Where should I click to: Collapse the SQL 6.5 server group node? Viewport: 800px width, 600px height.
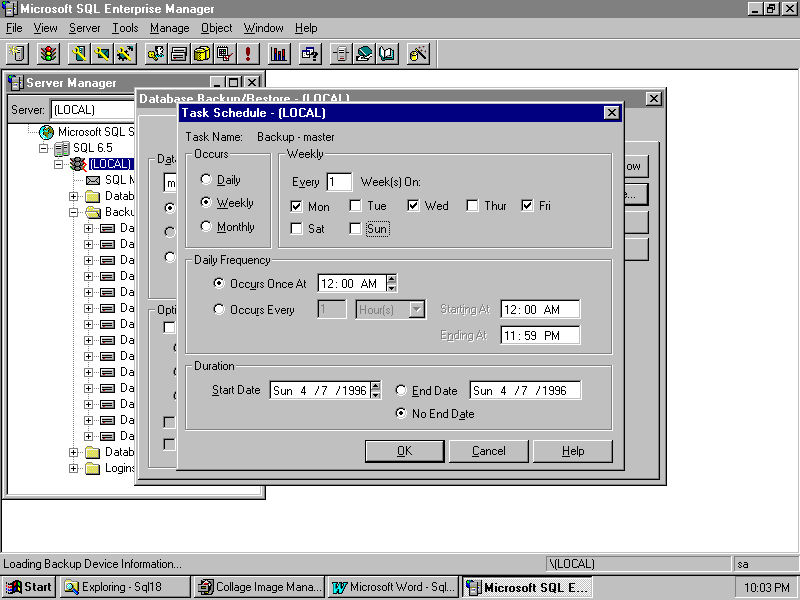tap(44, 148)
